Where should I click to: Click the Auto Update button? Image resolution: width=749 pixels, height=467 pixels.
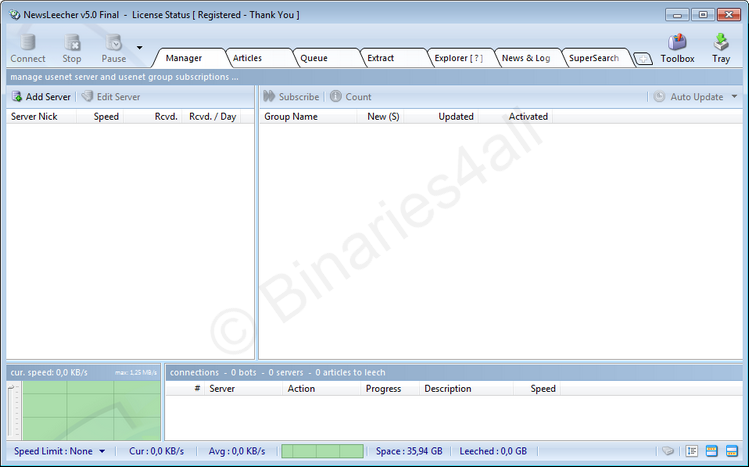point(688,96)
